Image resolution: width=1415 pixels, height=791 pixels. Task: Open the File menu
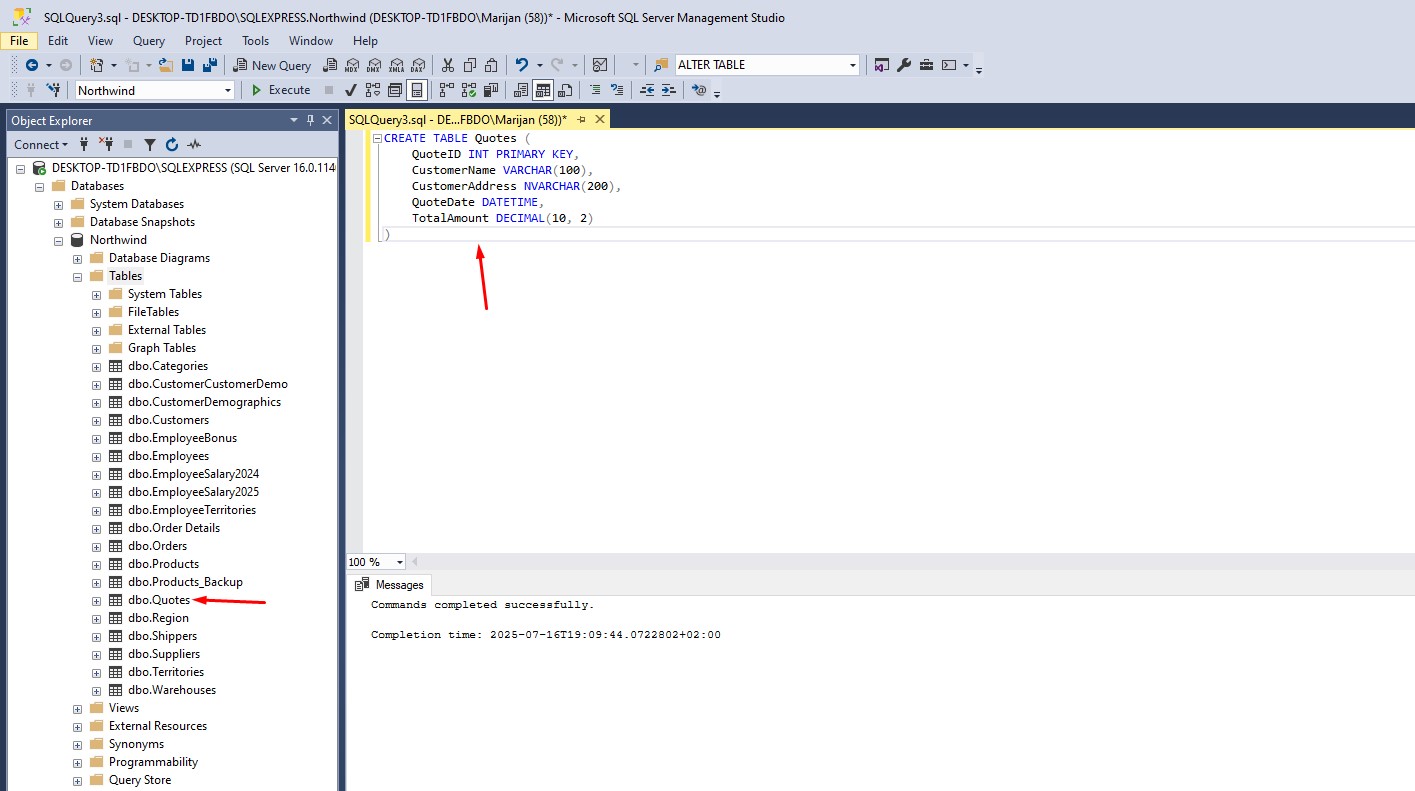tap(19, 41)
